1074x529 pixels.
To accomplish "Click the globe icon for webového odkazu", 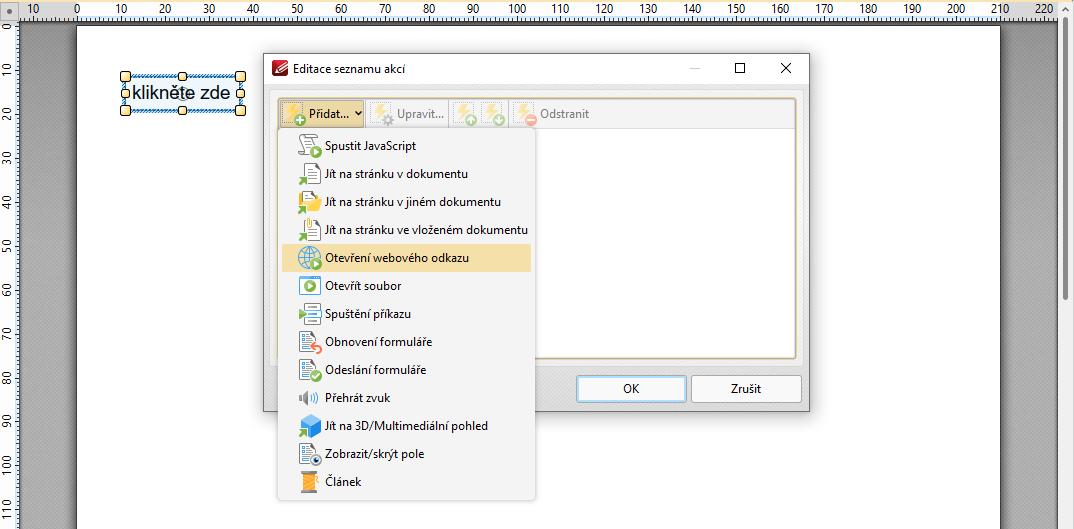I will (310, 258).
